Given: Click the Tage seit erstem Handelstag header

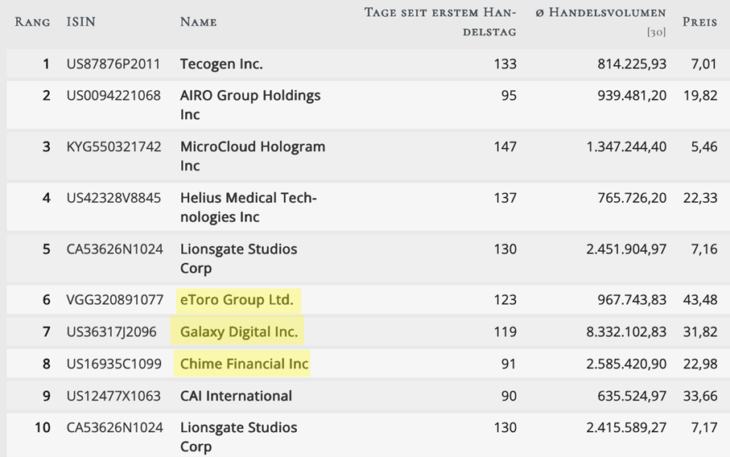Looking at the screenshot, I should click(440, 22).
